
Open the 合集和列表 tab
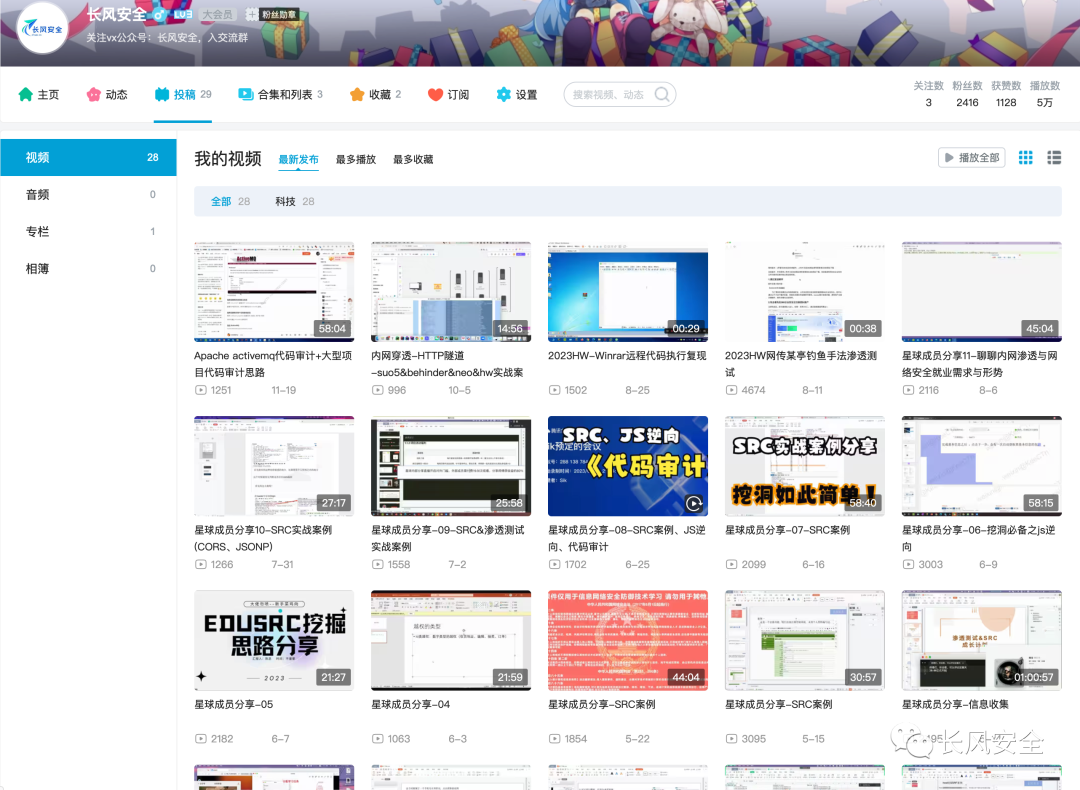280,94
